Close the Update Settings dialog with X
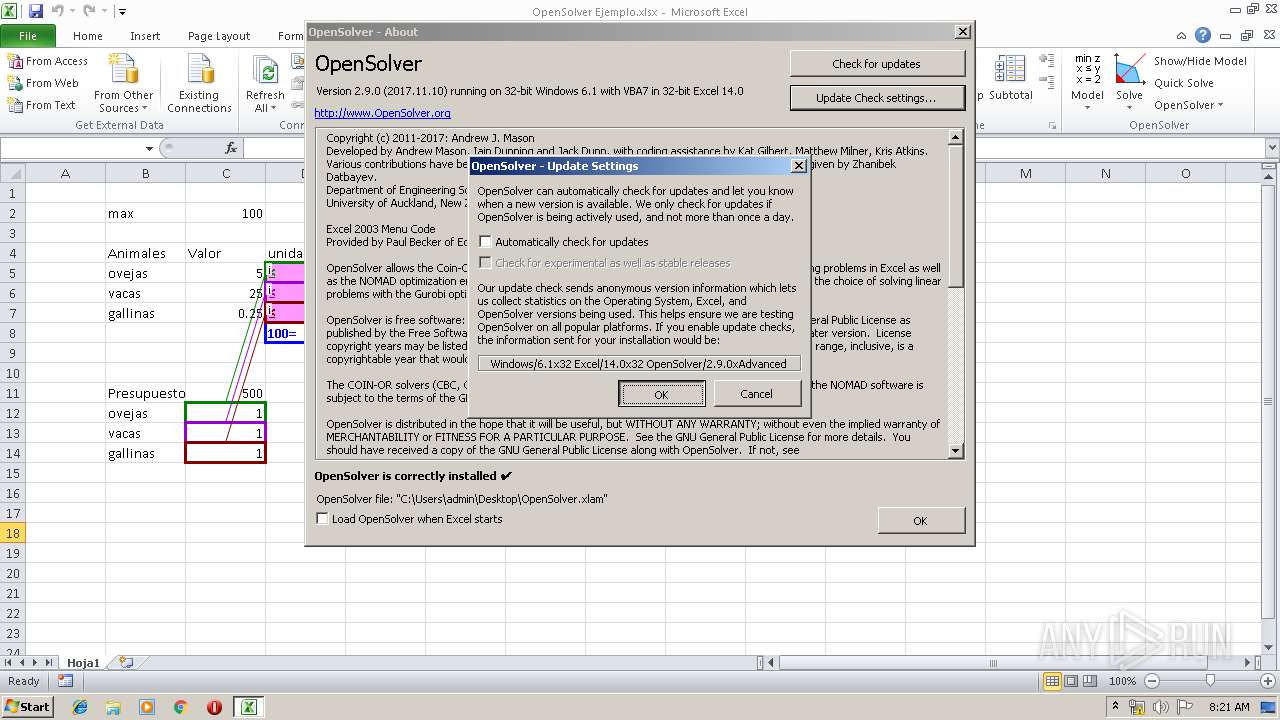Screen dimensions: 1280x720 798,166
